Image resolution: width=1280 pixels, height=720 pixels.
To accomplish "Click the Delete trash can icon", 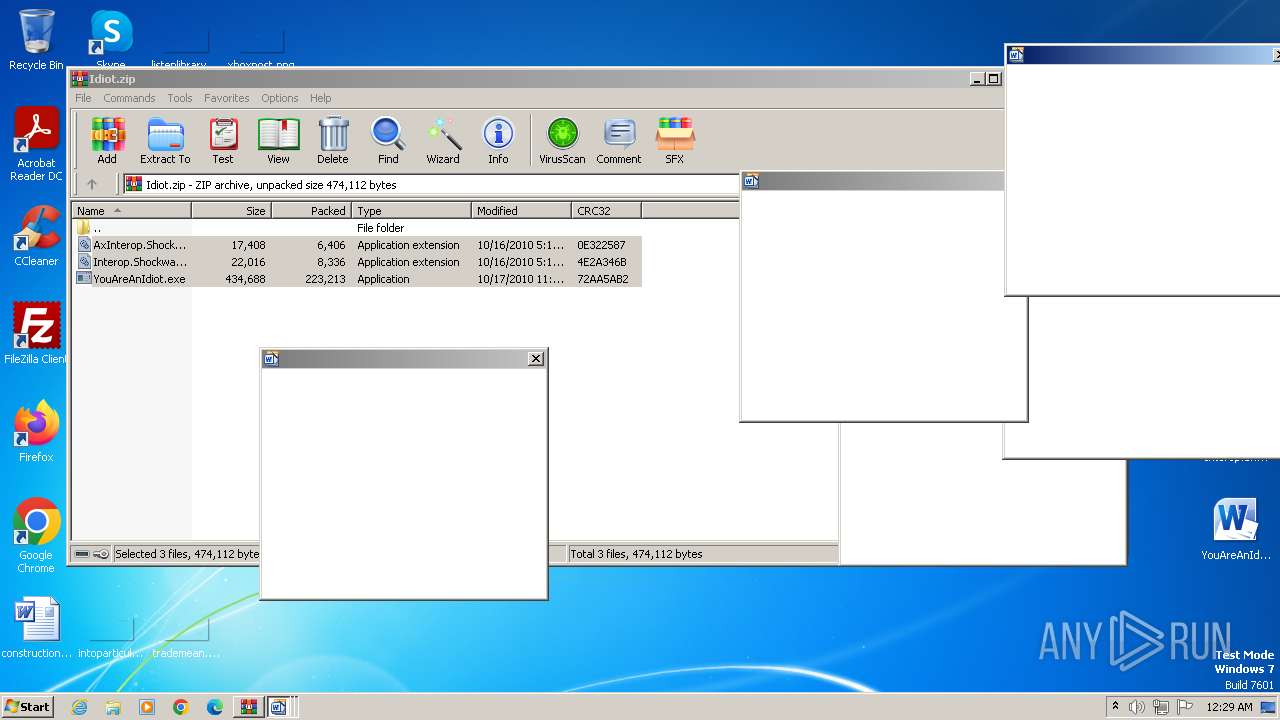I will click(x=333, y=140).
